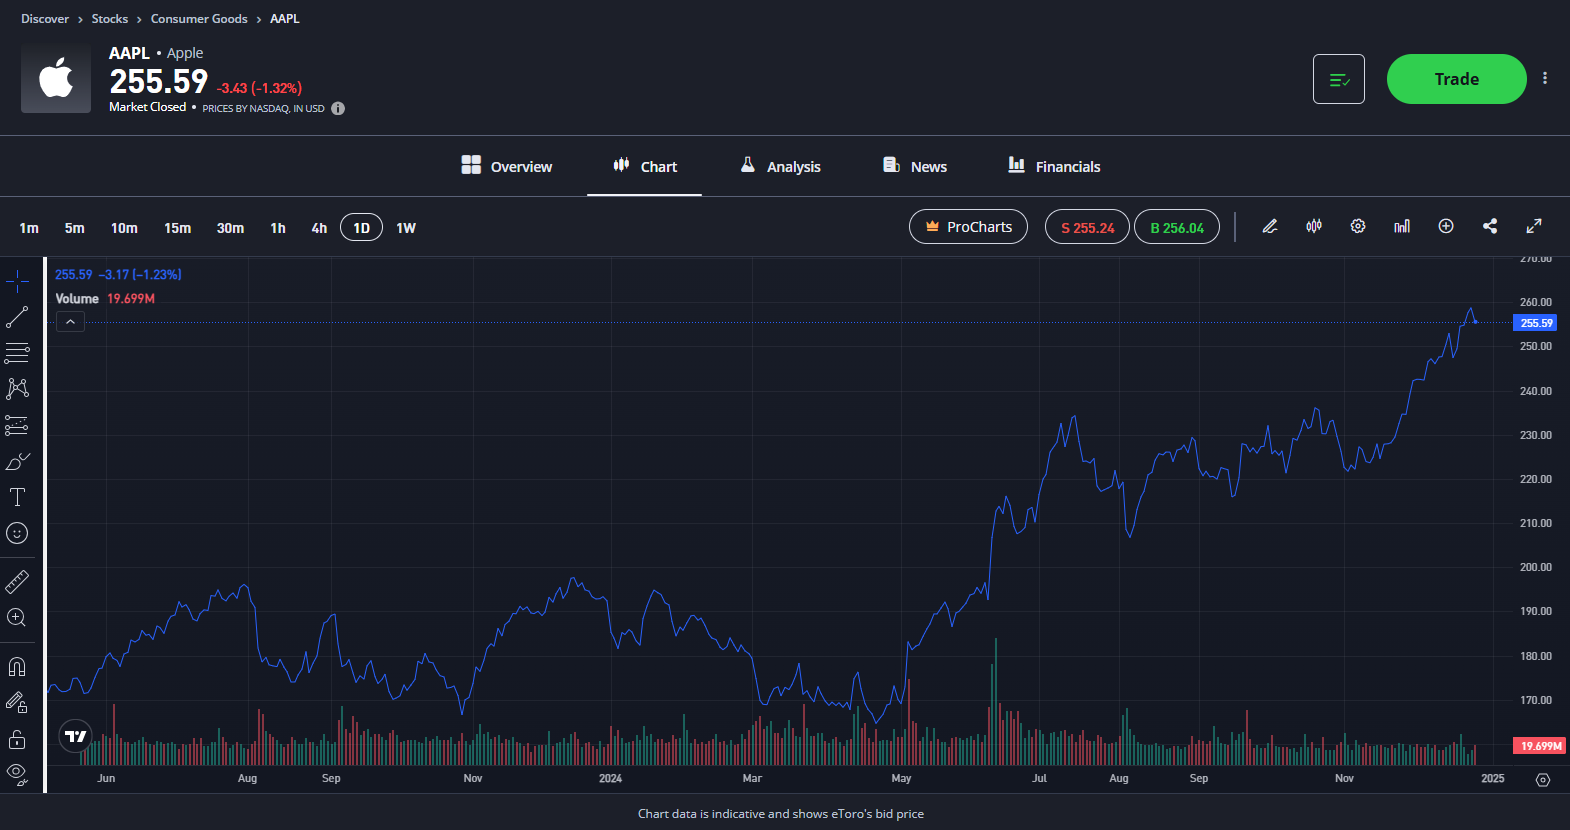Open the Stocks breadcrumb link
Image resolution: width=1570 pixels, height=830 pixels.
110,19
